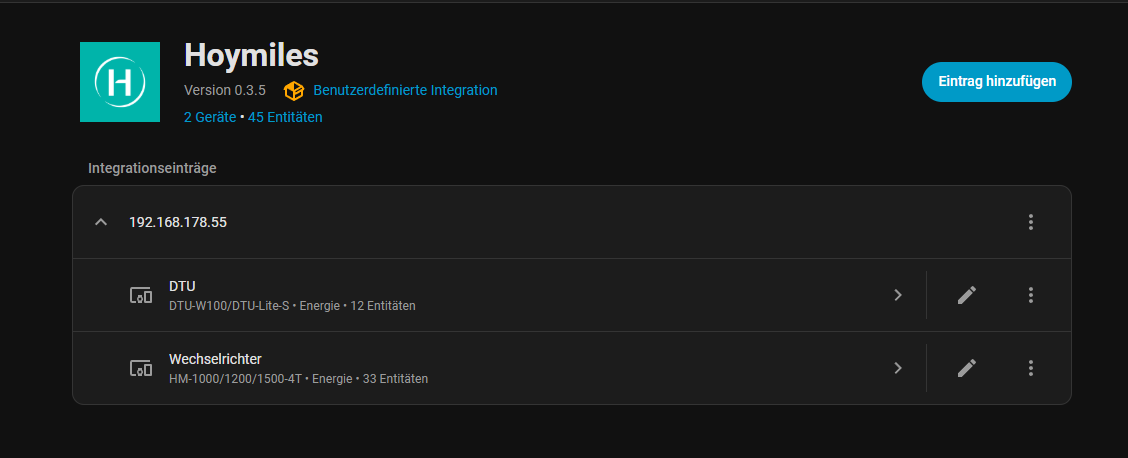Click the DTU device icon
This screenshot has width=1128, height=458.
tap(141, 295)
